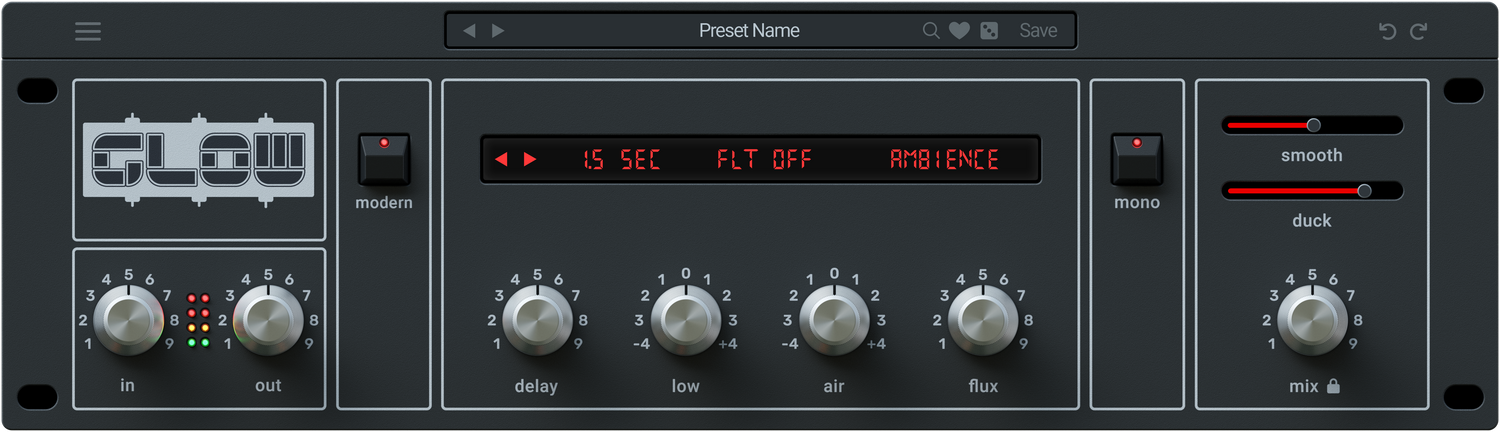Open the hamburger menu

click(88, 31)
